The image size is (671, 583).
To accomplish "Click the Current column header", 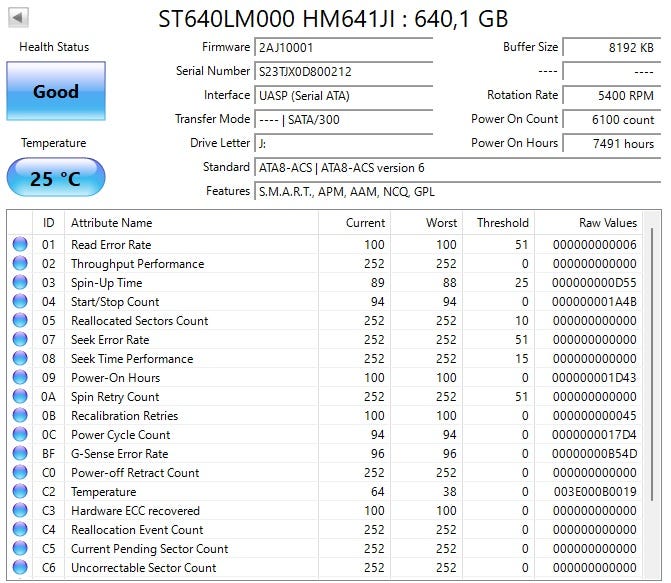I will (365, 223).
